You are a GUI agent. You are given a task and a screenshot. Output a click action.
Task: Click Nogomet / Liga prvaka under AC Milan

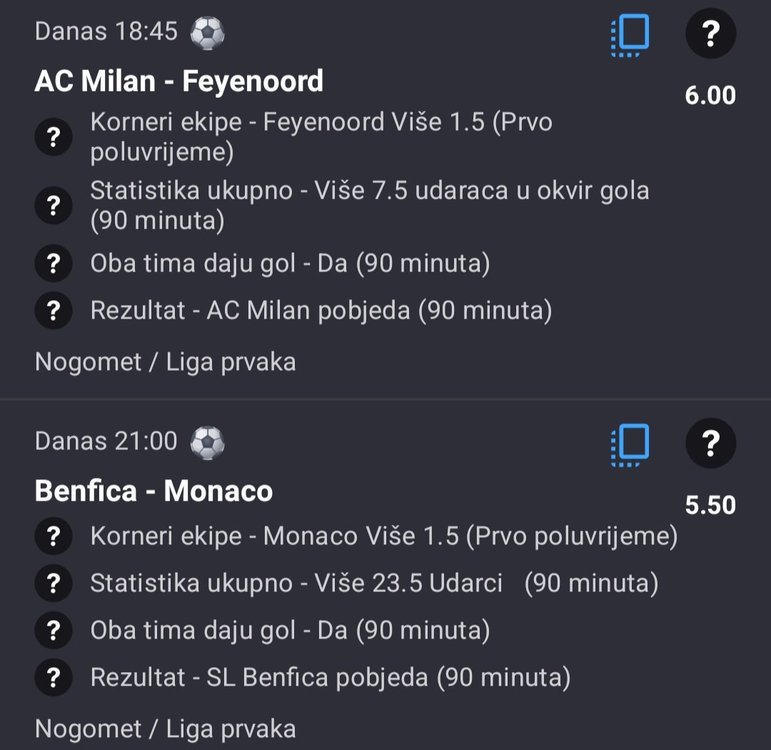(x=165, y=361)
